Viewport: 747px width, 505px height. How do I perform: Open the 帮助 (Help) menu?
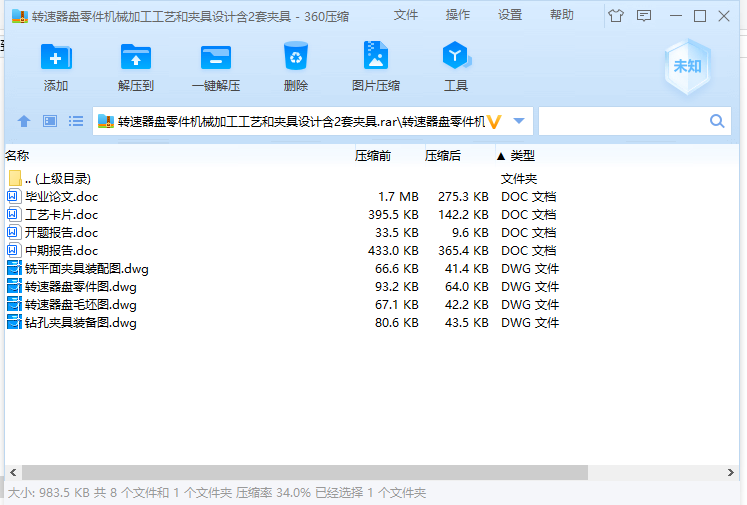pyautogui.click(x=562, y=15)
